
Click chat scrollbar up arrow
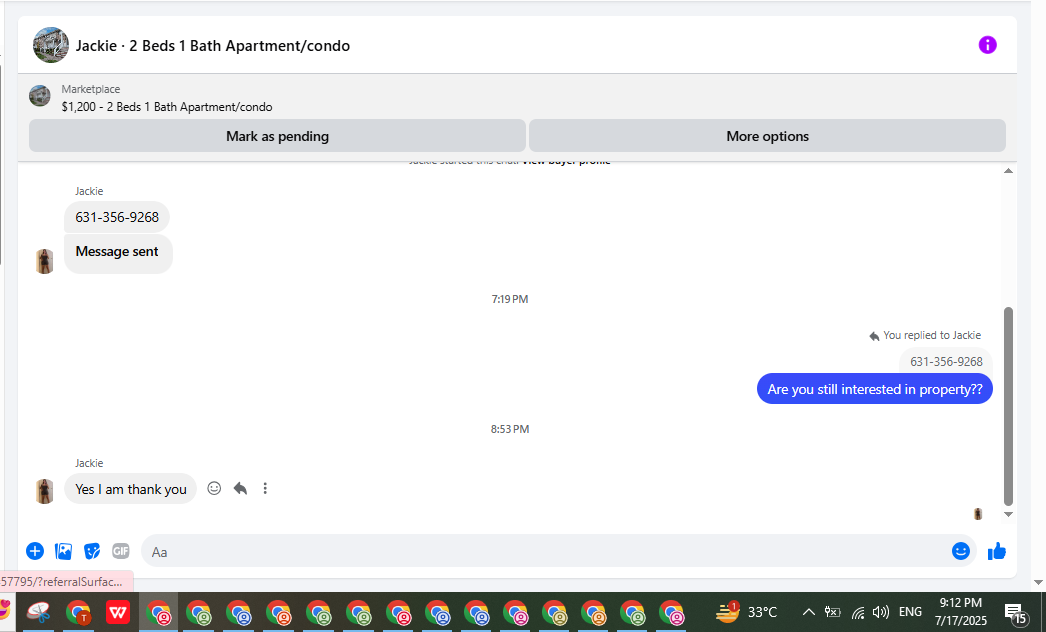click(1009, 172)
